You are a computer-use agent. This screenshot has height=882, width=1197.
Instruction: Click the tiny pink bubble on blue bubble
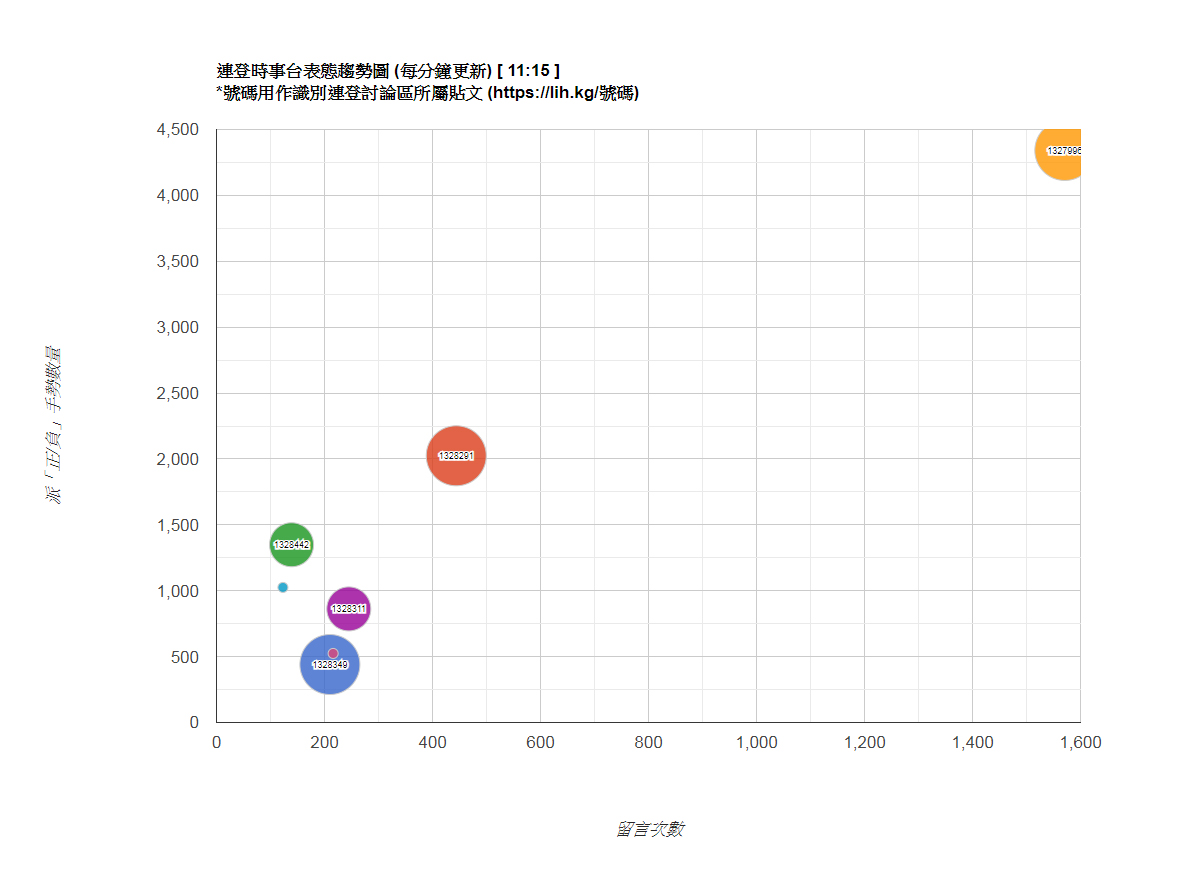point(333,653)
